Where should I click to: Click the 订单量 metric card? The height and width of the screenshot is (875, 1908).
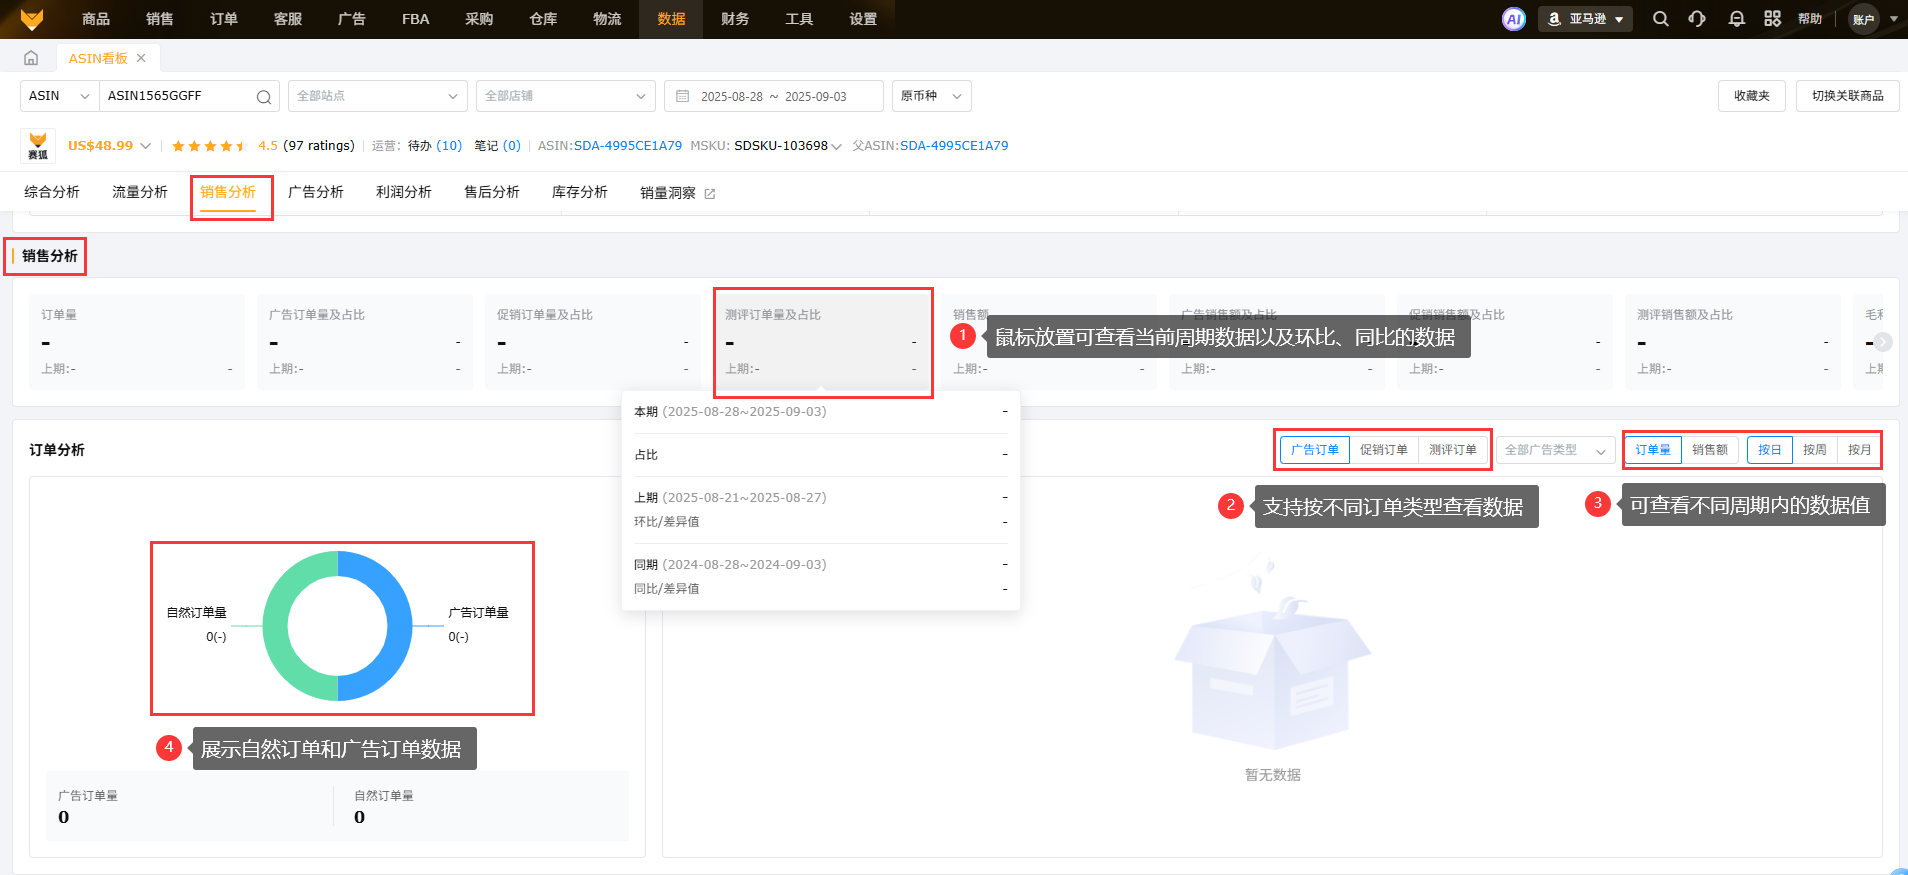click(137, 342)
